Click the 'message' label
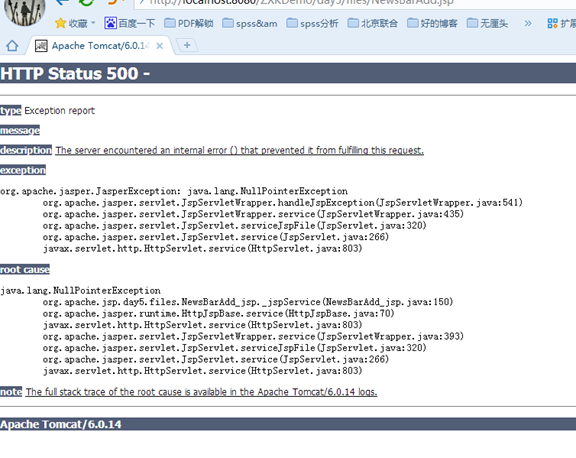 click(x=20, y=130)
